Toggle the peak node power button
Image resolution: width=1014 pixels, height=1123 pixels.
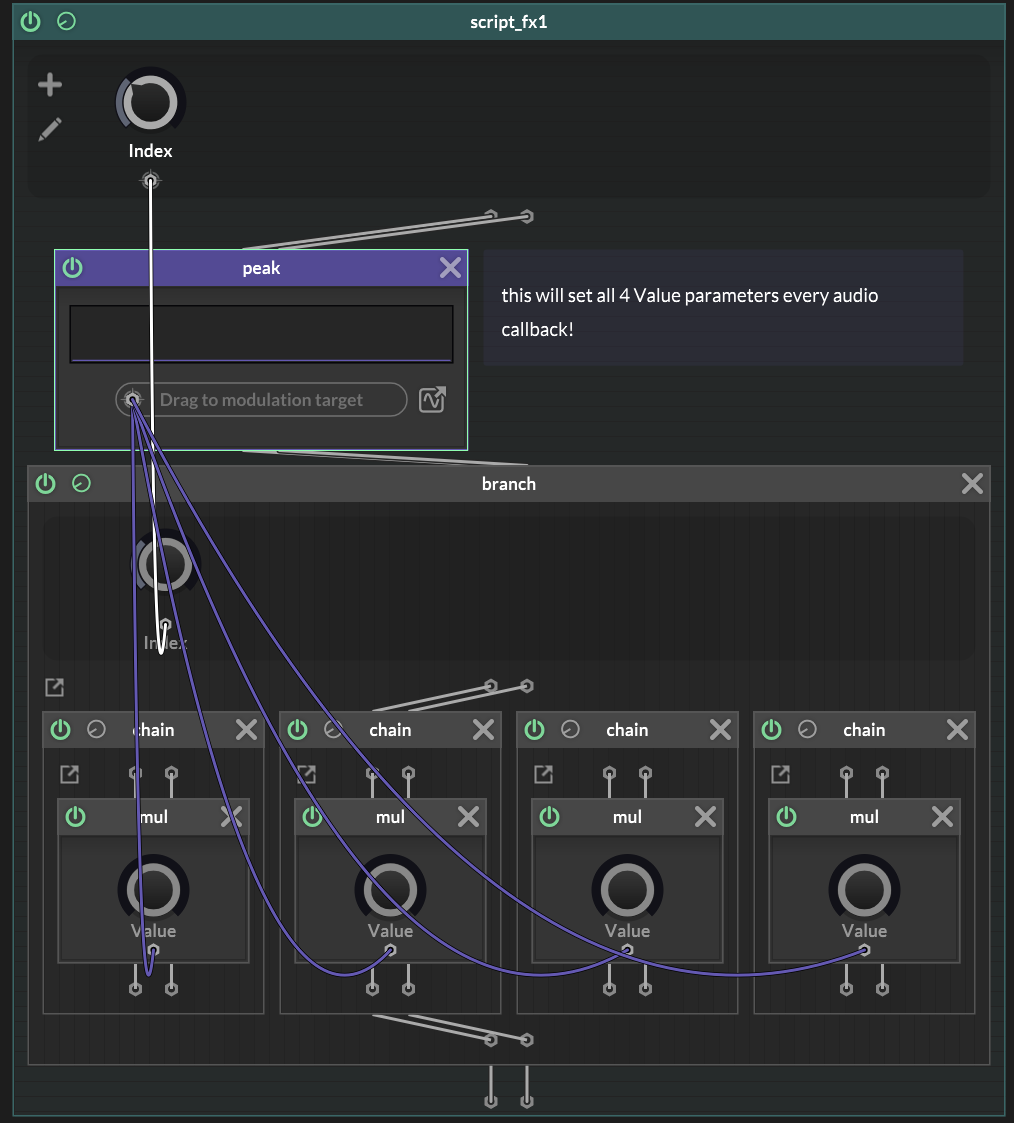(73, 268)
